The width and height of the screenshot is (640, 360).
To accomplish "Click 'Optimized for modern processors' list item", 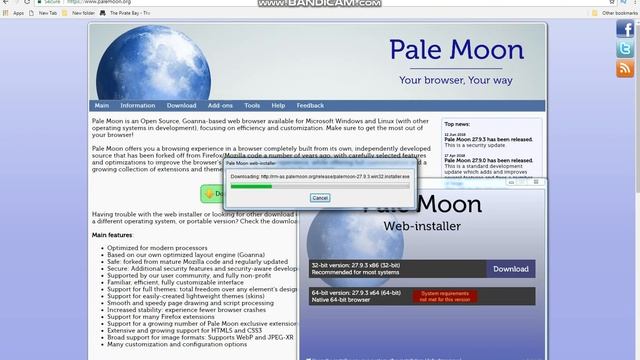I will [x=157, y=248].
